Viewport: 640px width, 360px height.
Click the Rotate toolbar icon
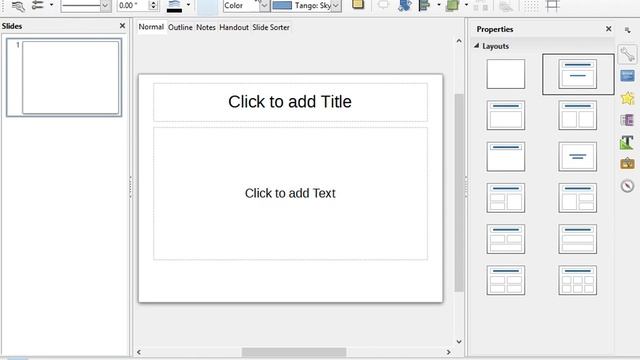(404, 6)
